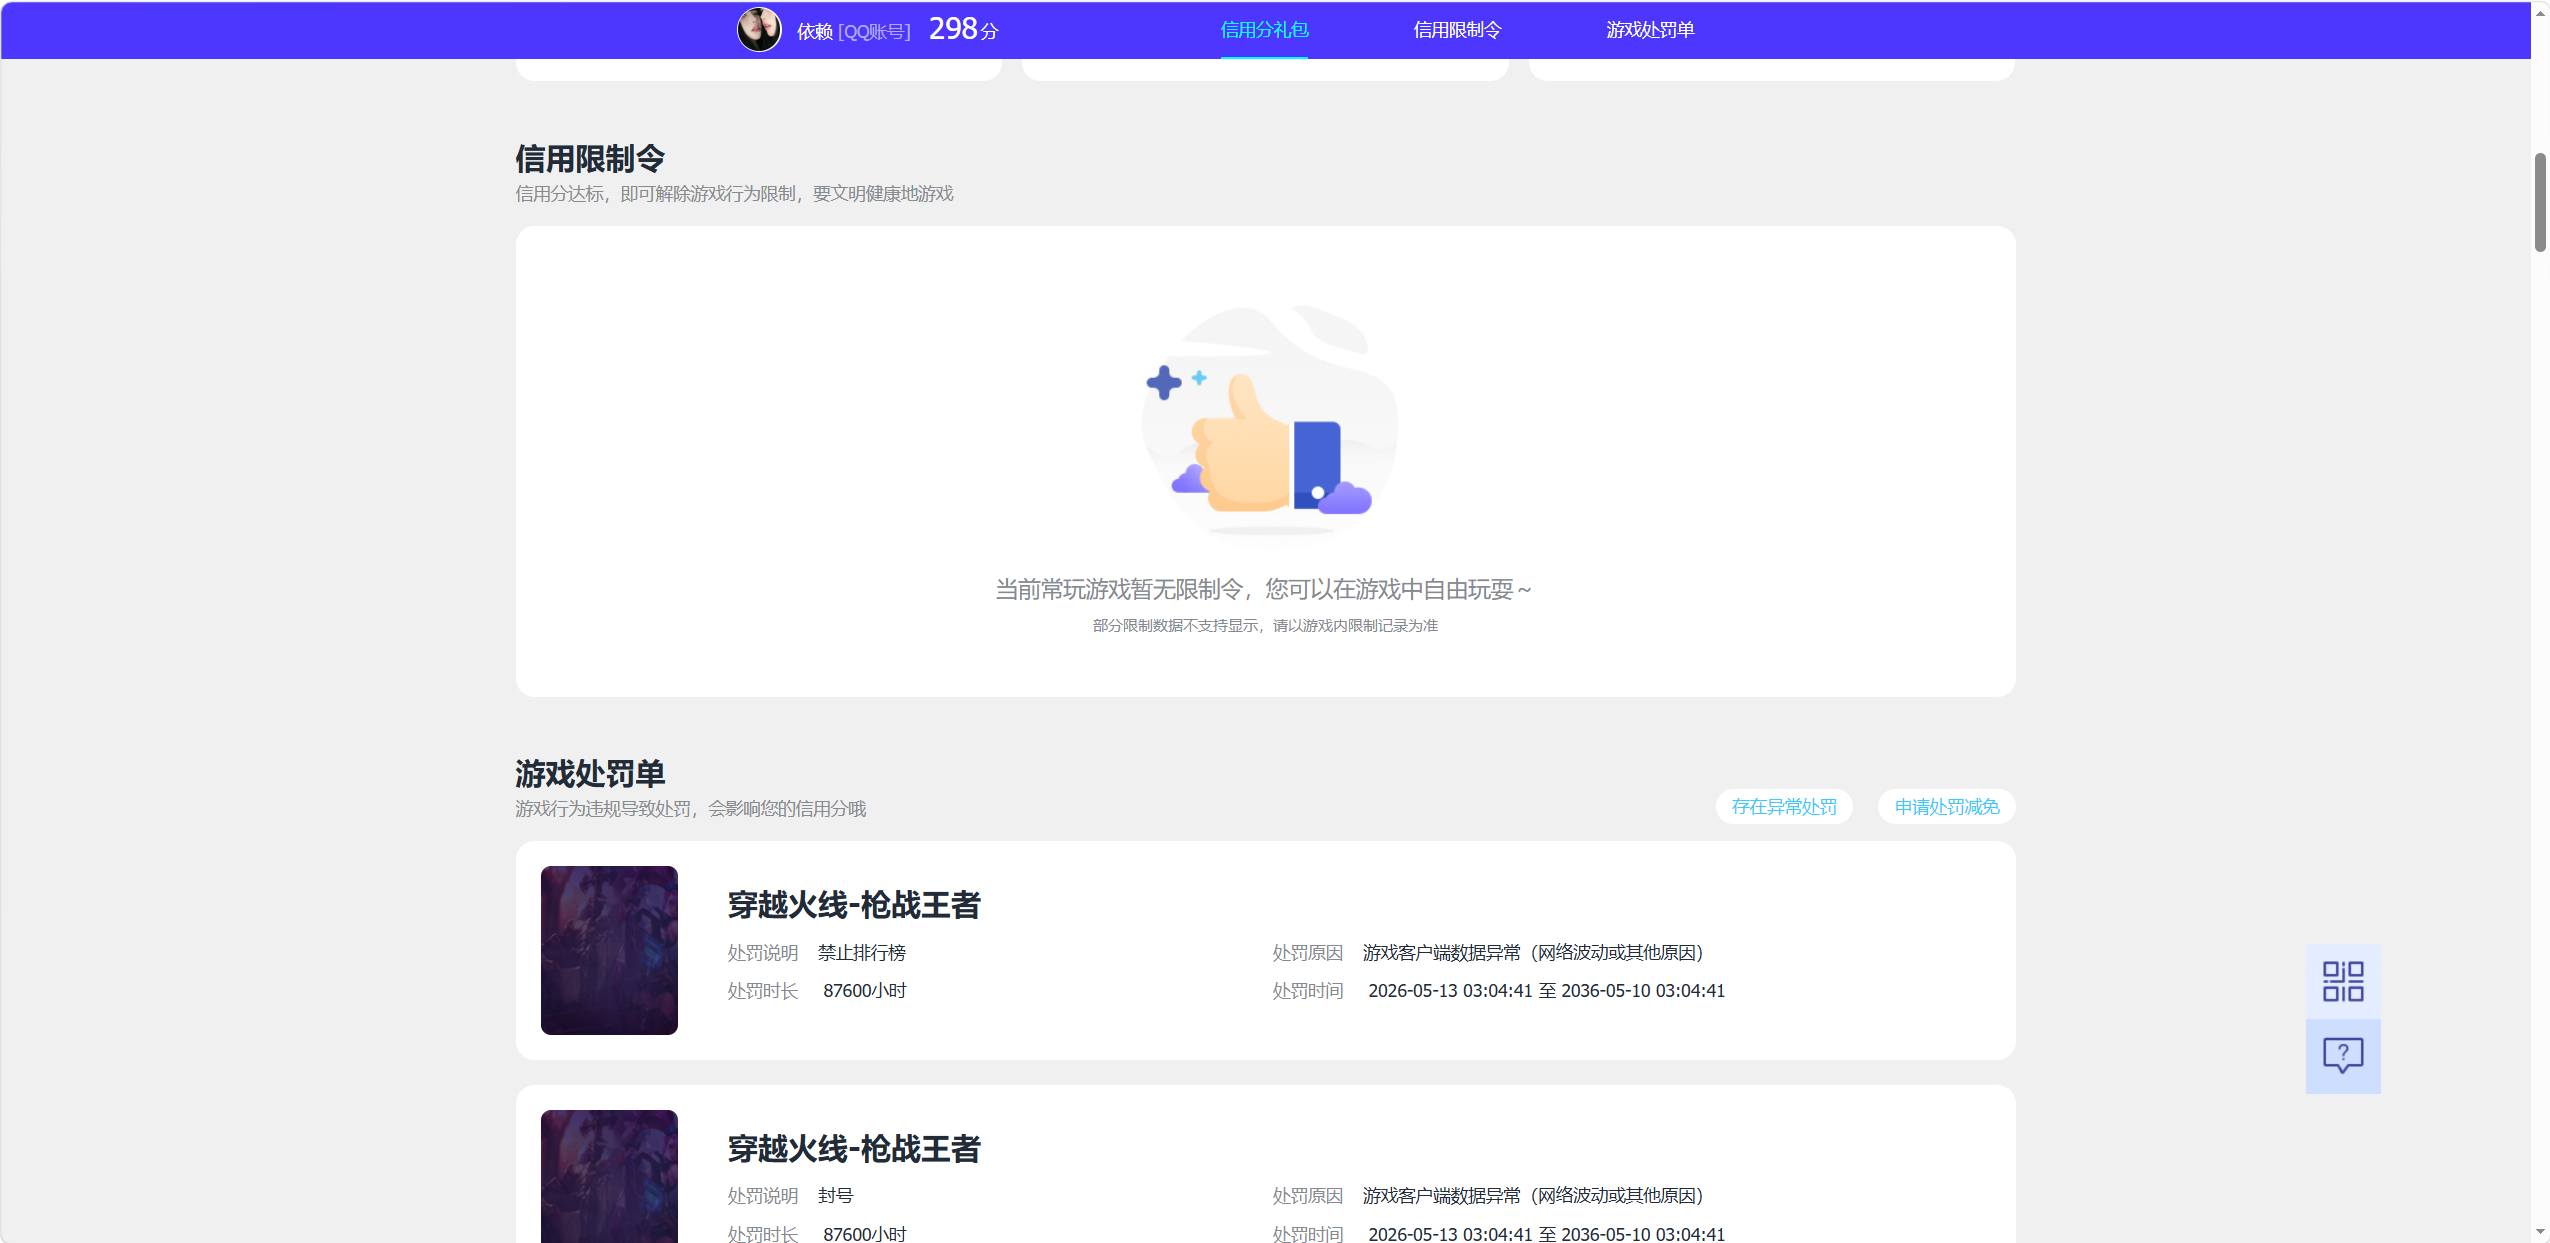Click 申请处罚减免 button

click(1946, 806)
